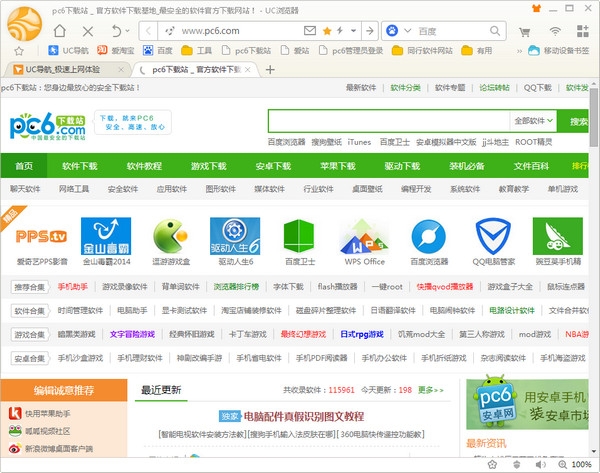Select the 首页 nav item
This screenshot has height=473, width=600.
point(24,166)
